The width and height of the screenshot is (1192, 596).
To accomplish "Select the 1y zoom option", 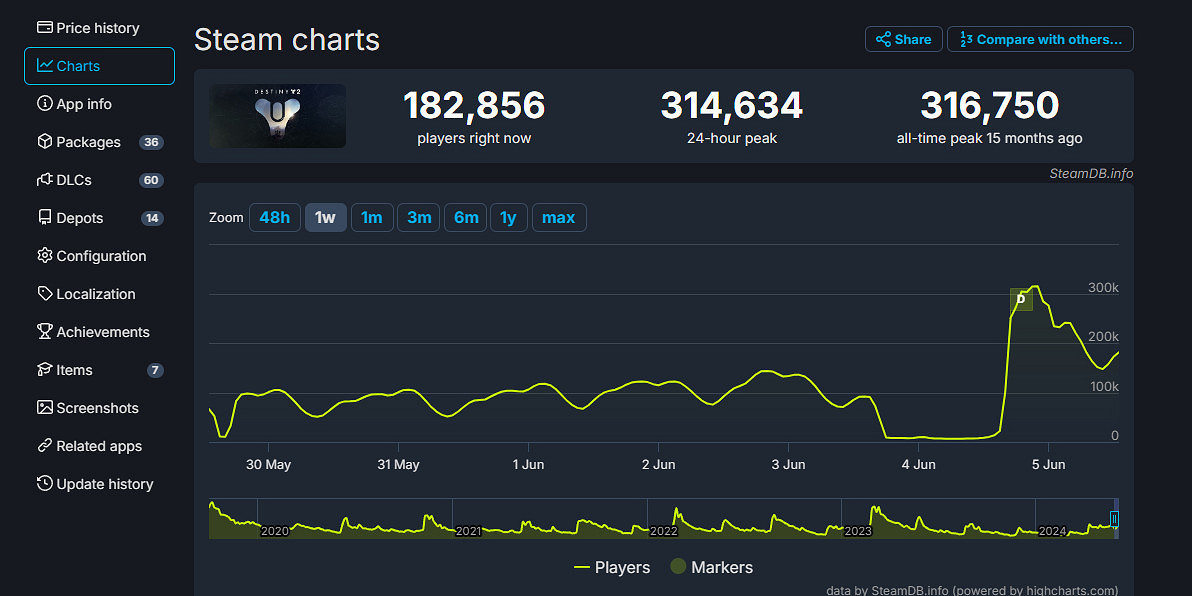I will pos(509,217).
